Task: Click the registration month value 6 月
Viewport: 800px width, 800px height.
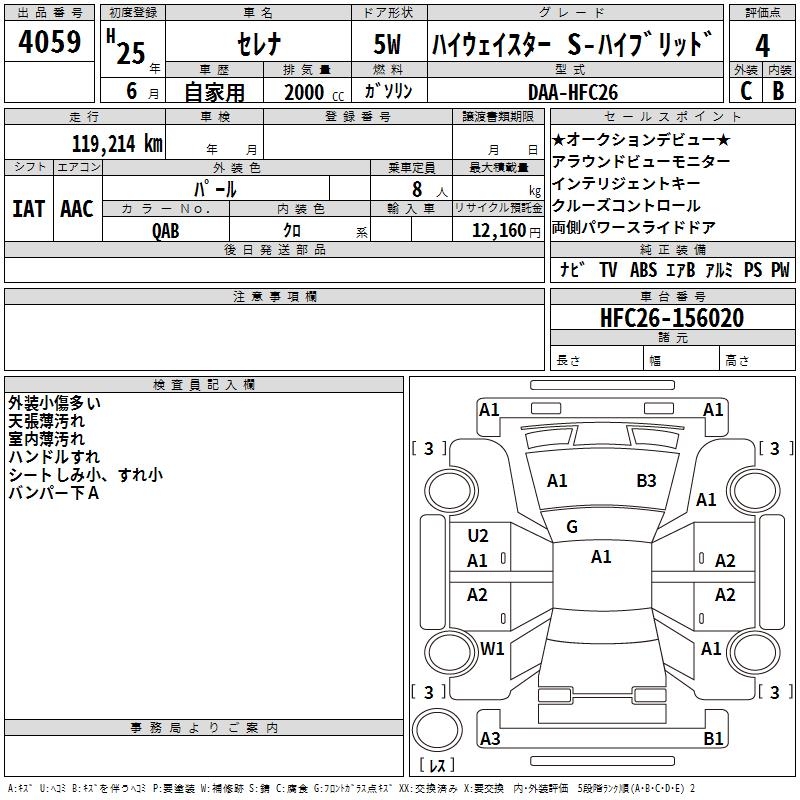Action: click(142, 91)
